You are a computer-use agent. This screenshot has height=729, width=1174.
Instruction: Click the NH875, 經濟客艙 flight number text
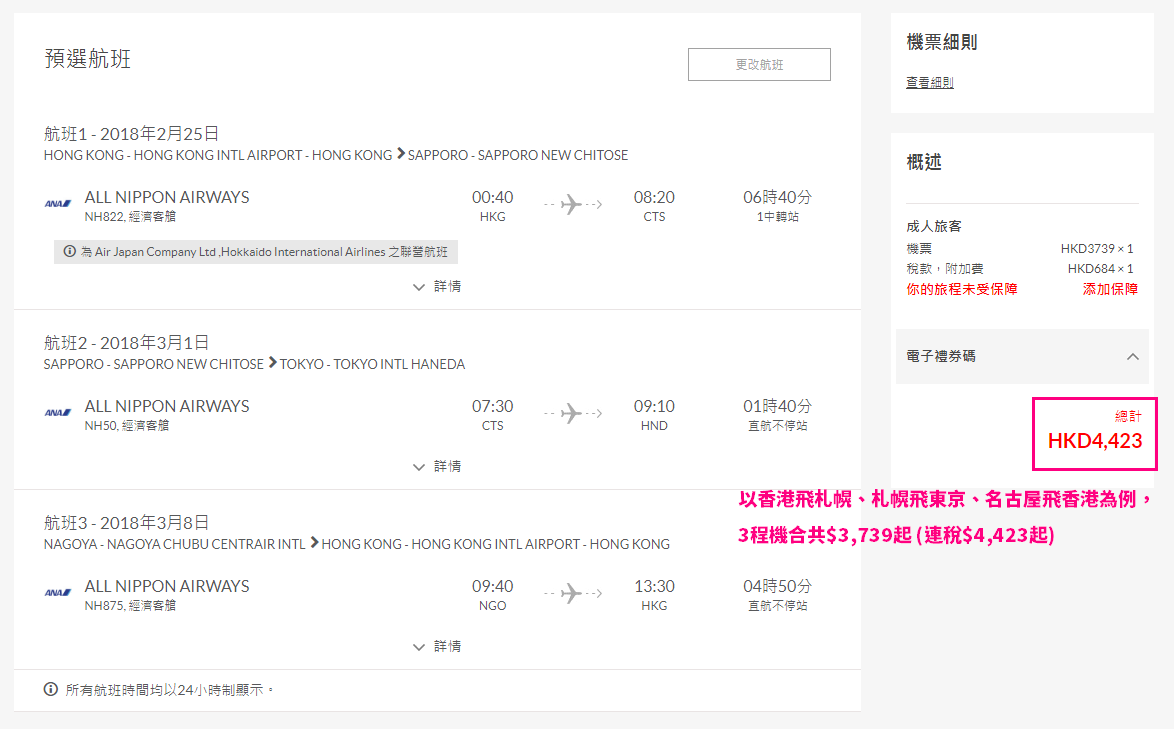tap(130, 606)
